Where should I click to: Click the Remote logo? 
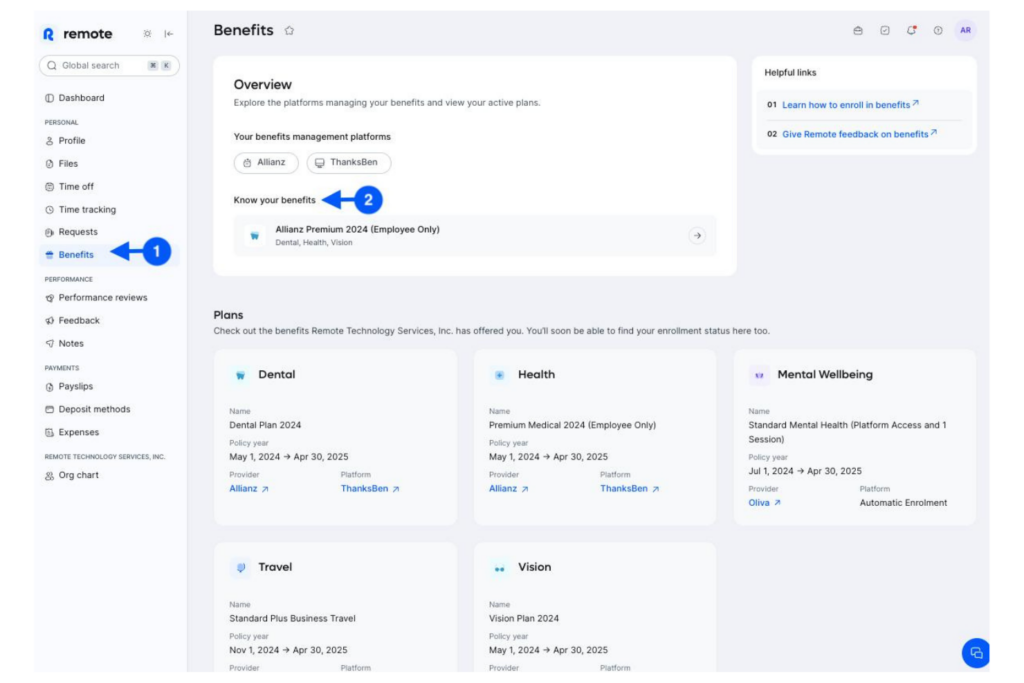[77, 34]
